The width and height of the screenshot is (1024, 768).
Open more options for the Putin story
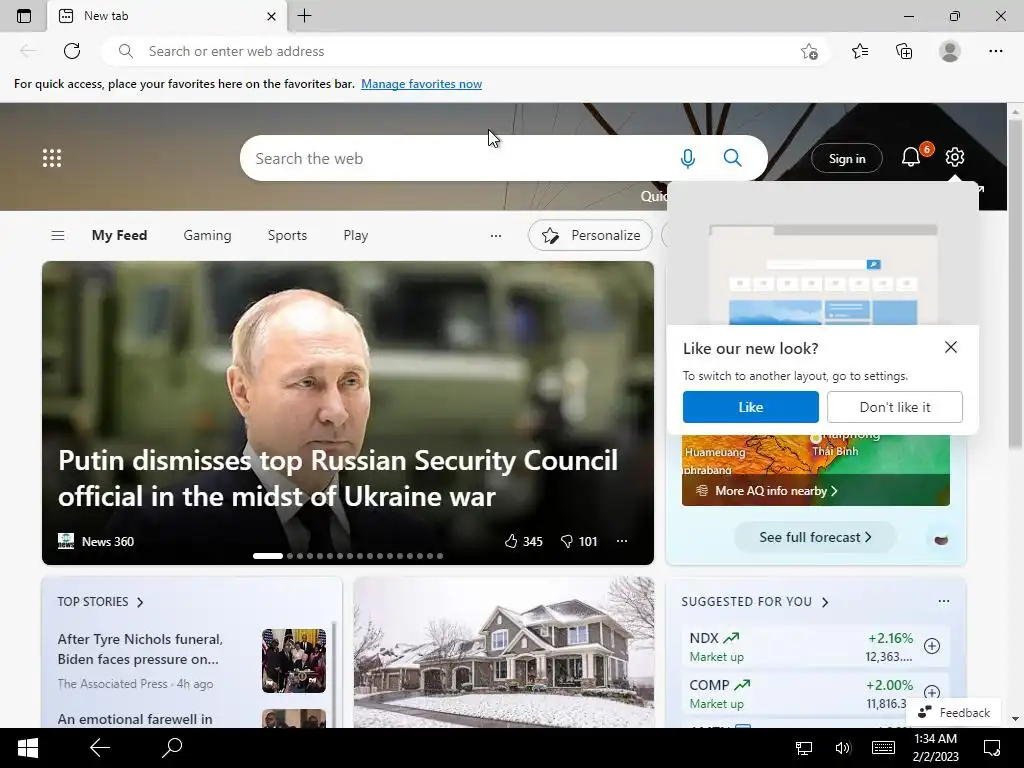point(622,541)
